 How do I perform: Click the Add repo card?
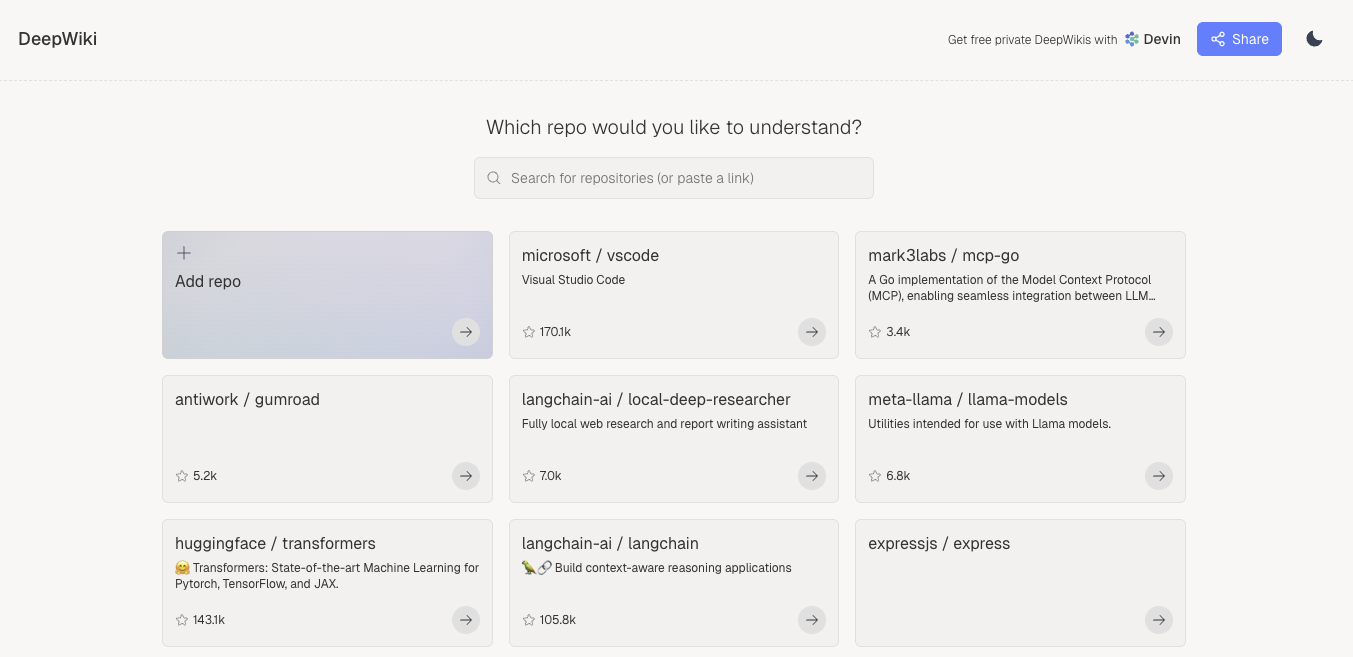pyautogui.click(x=327, y=294)
